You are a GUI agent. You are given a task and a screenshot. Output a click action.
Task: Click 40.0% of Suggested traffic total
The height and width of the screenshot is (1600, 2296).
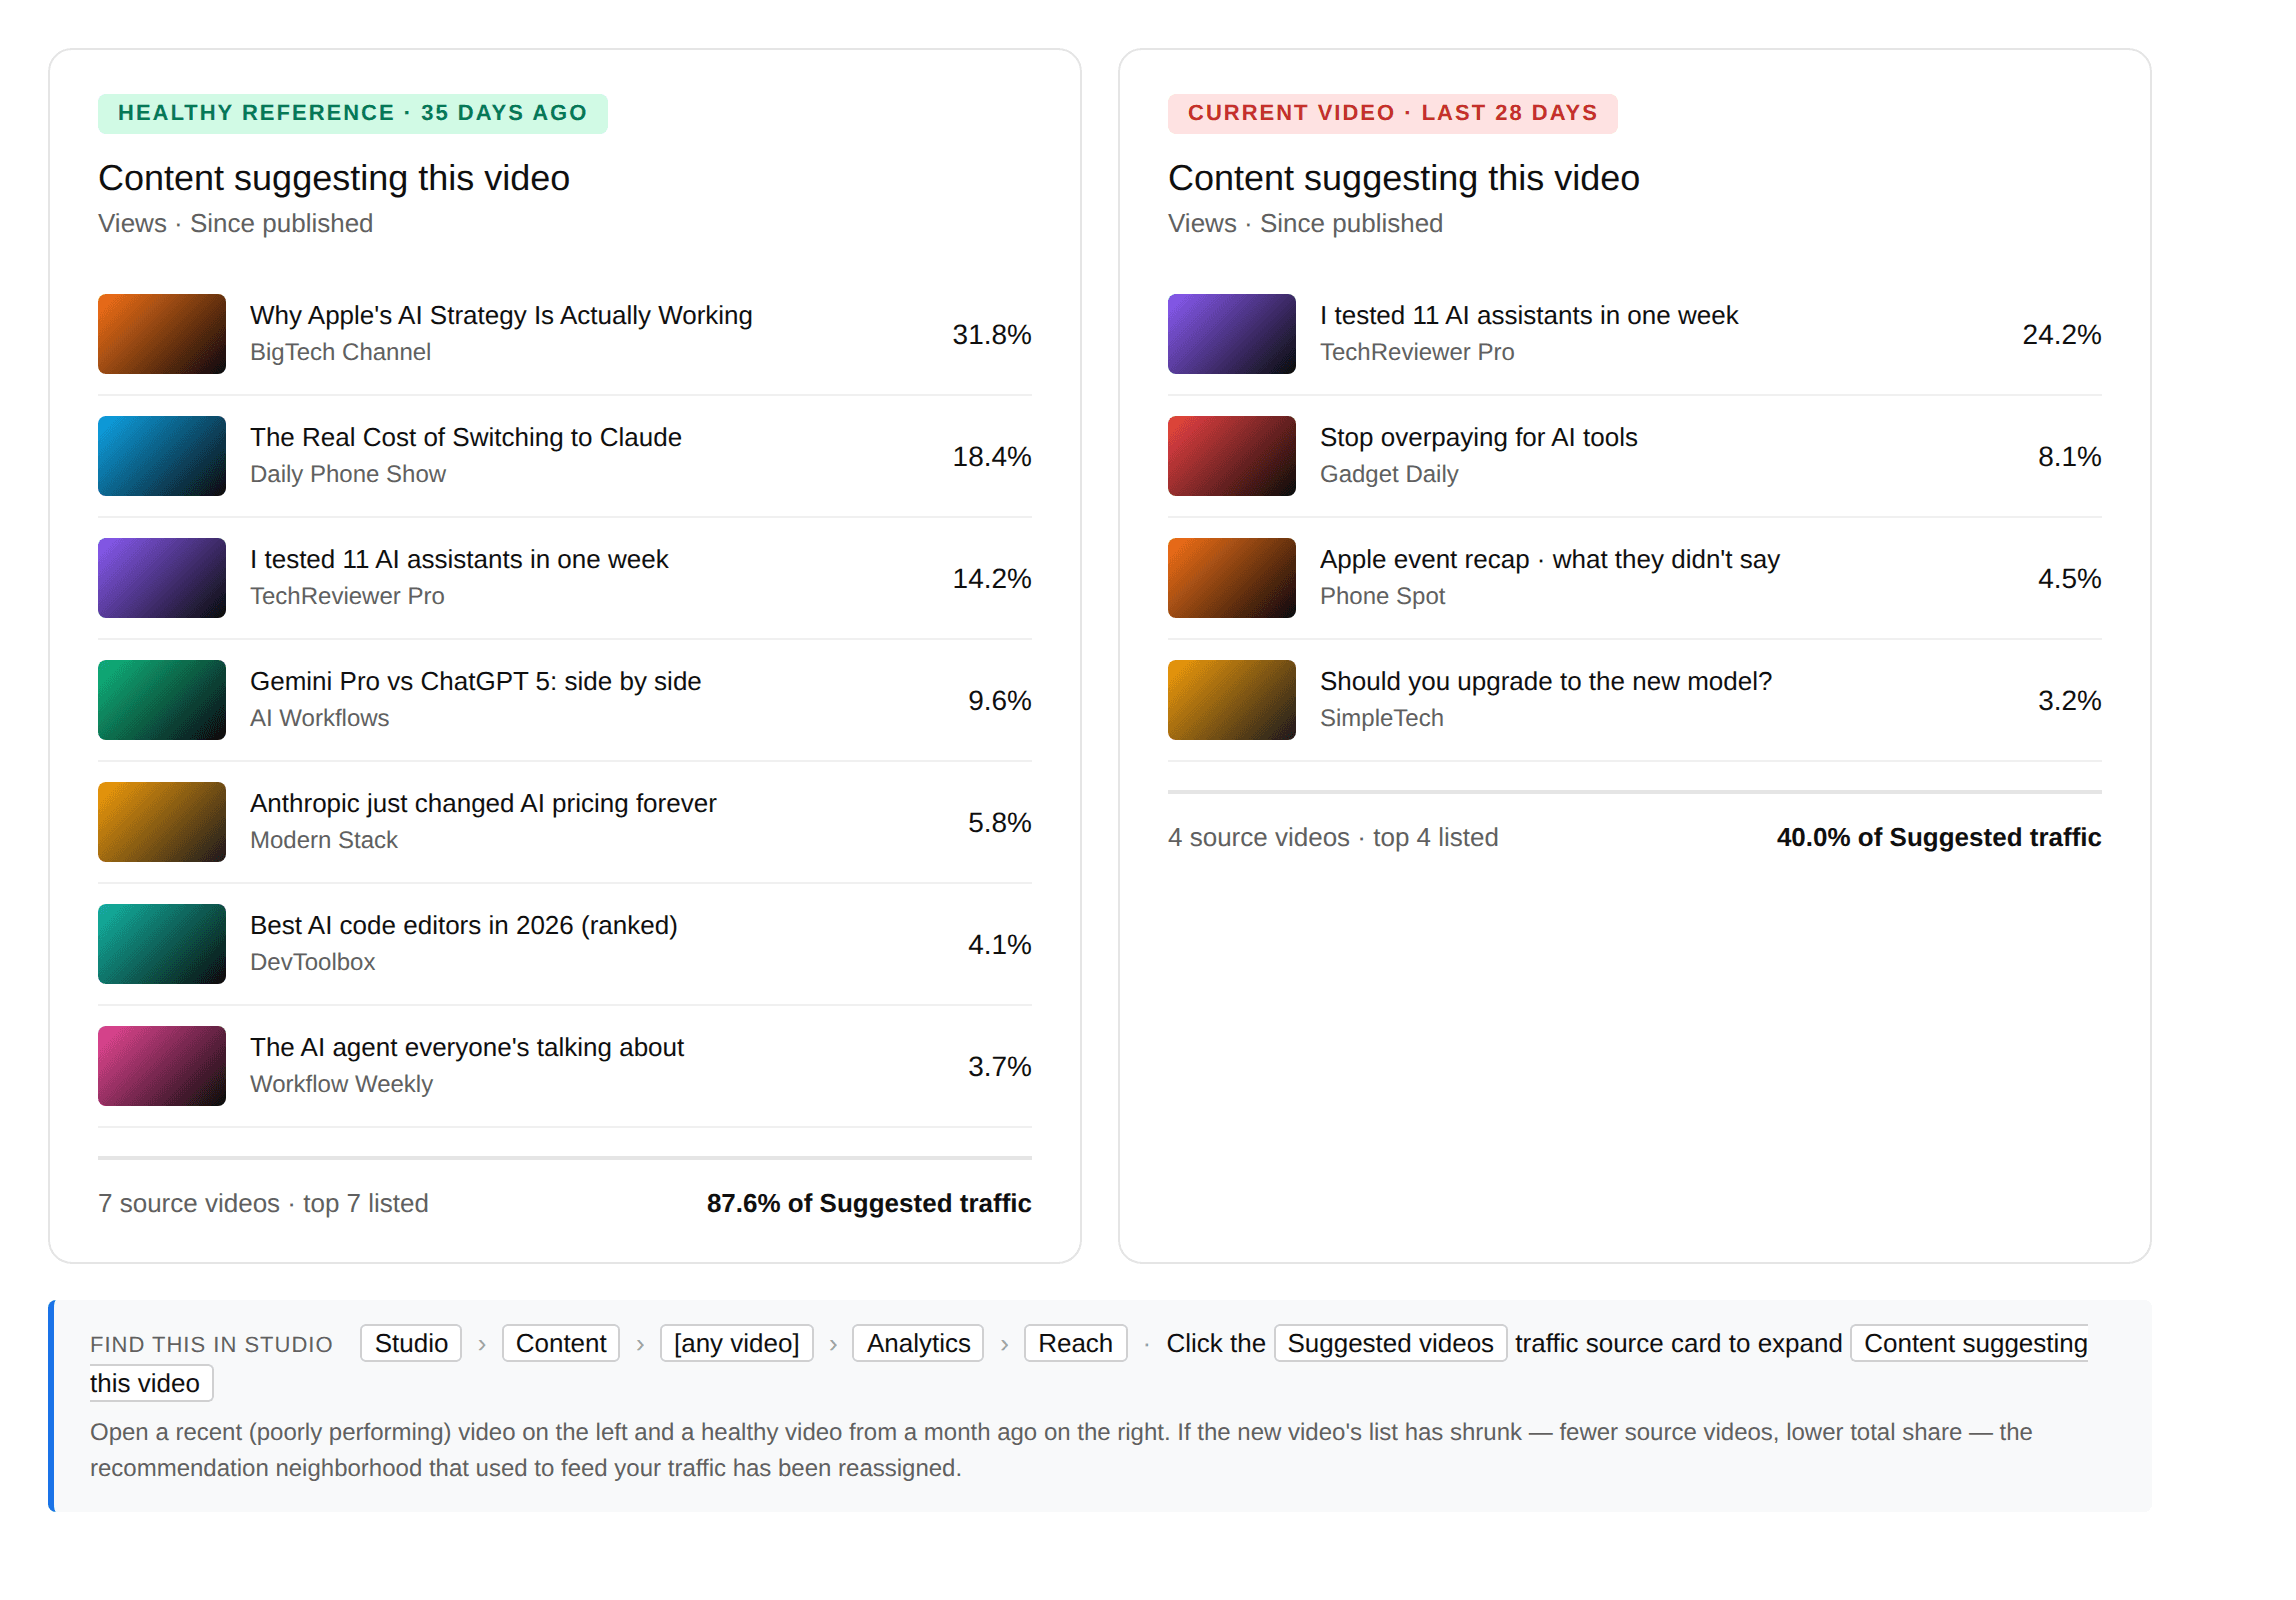click(1939, 837)
